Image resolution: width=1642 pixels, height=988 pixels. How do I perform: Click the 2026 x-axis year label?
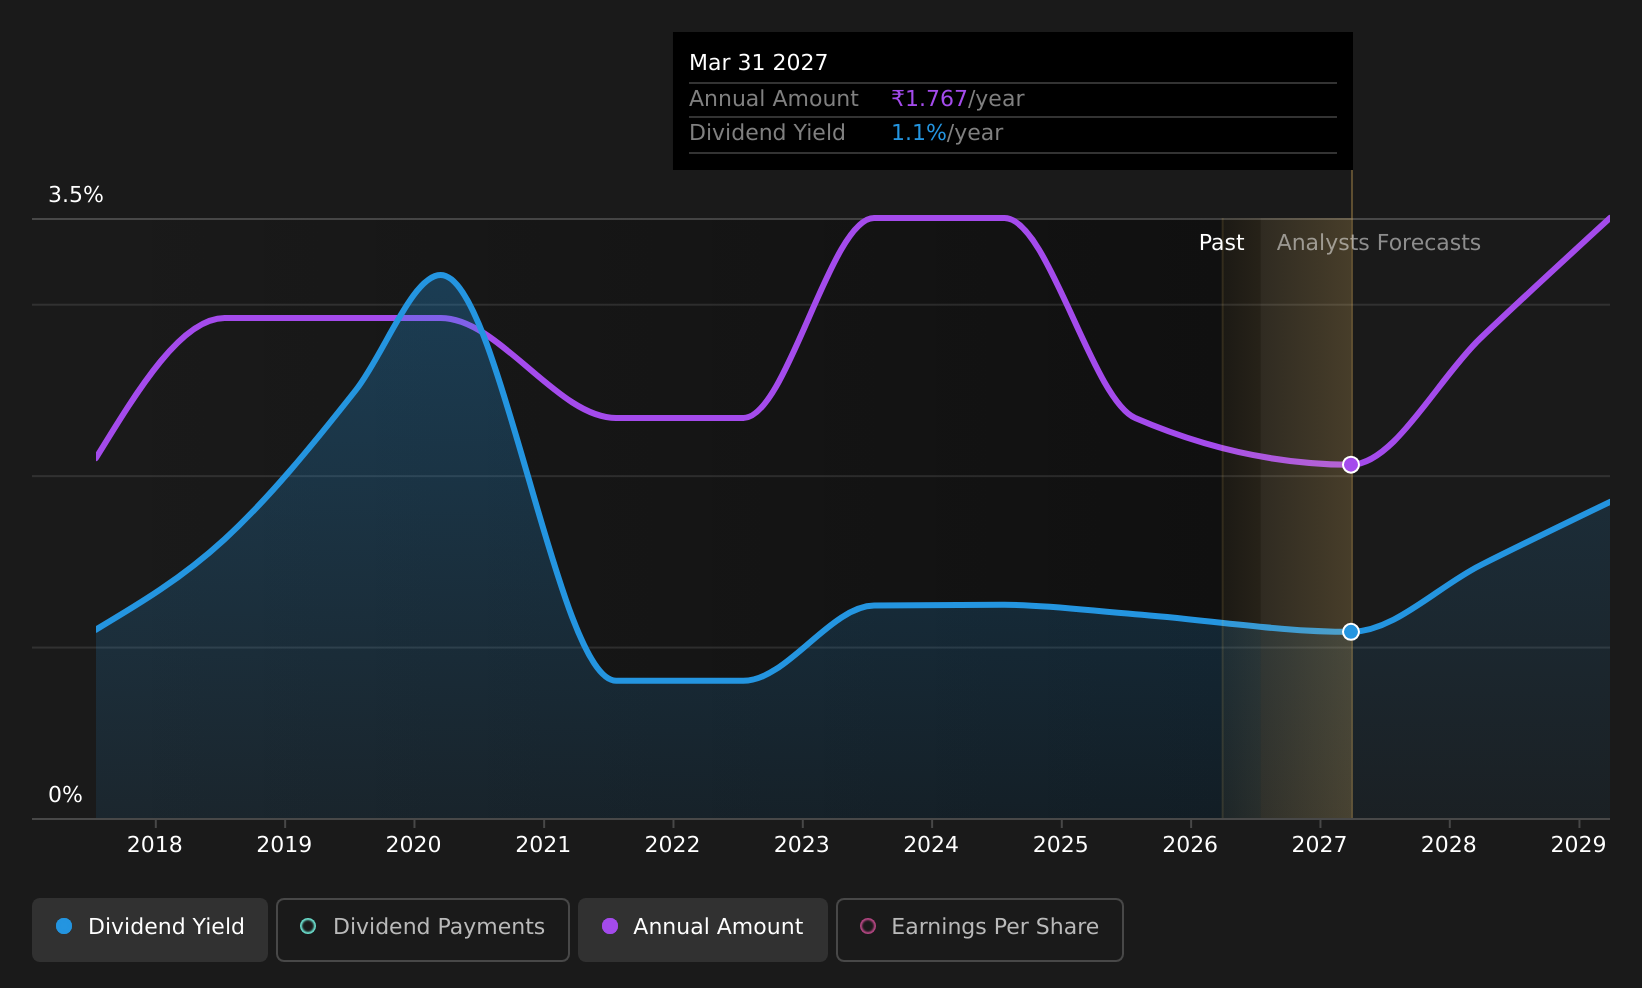click(x=1190, y=845)
